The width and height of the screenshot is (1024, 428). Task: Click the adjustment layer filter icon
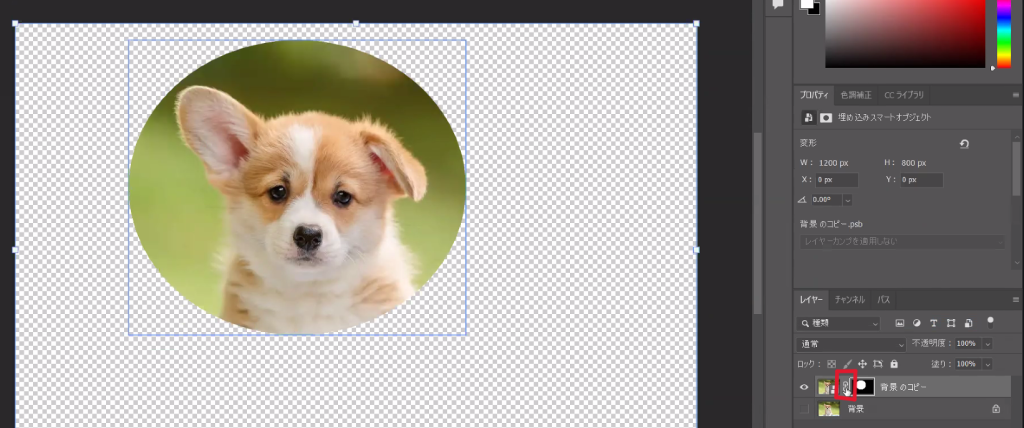(x=917, y=324)
